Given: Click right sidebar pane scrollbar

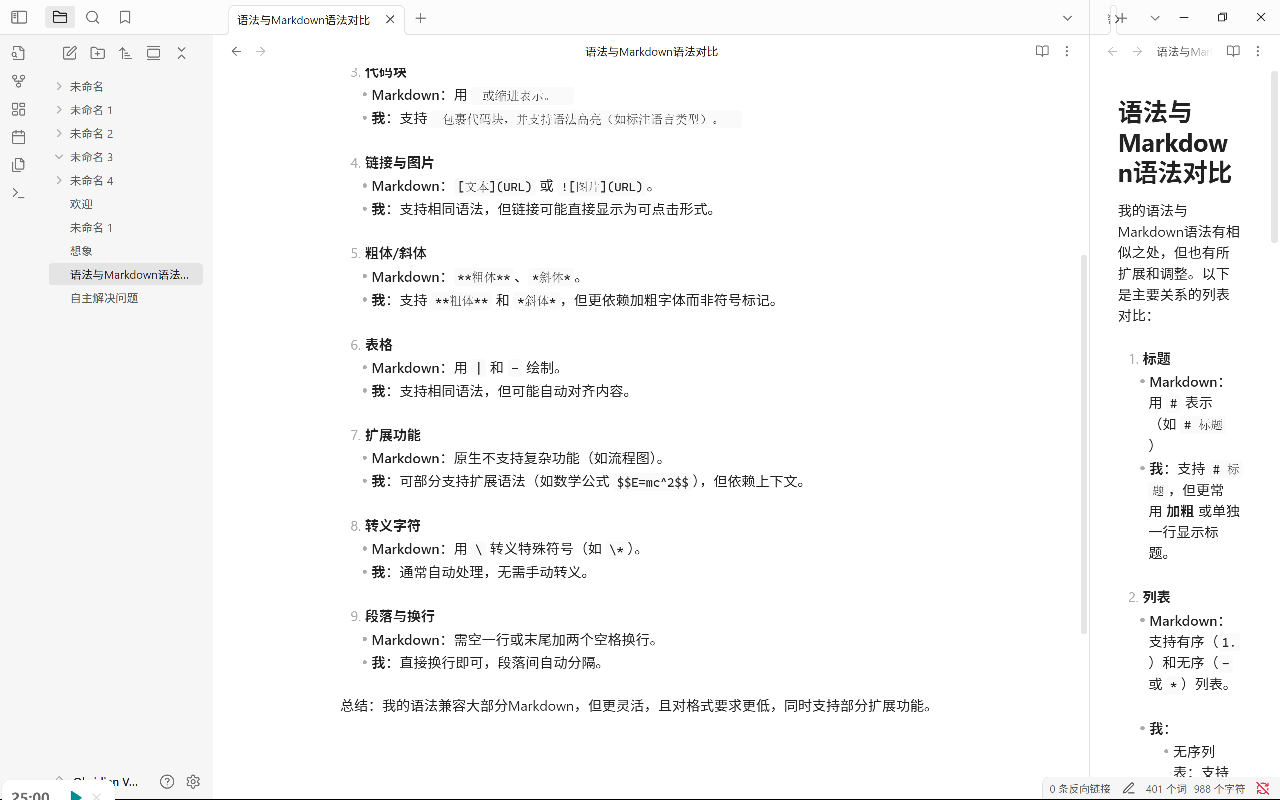Looking at the screenshot, I should (1275, 156).
